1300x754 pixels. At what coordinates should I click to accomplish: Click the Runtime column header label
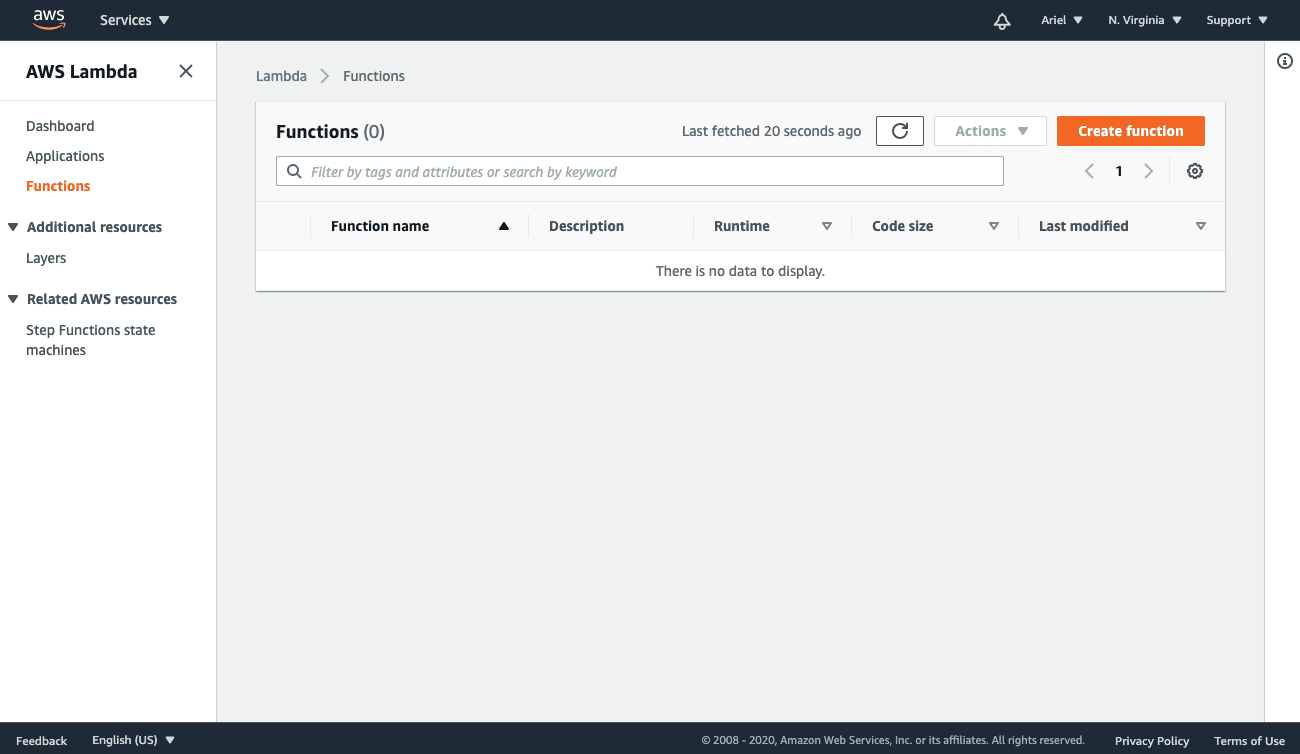tap(742, 226)
